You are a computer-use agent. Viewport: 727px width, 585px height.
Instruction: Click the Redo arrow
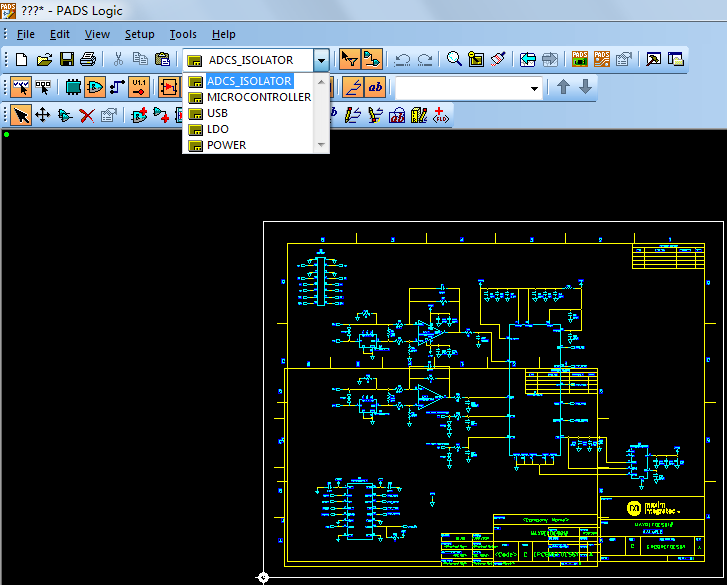click(x=425, y=59)
